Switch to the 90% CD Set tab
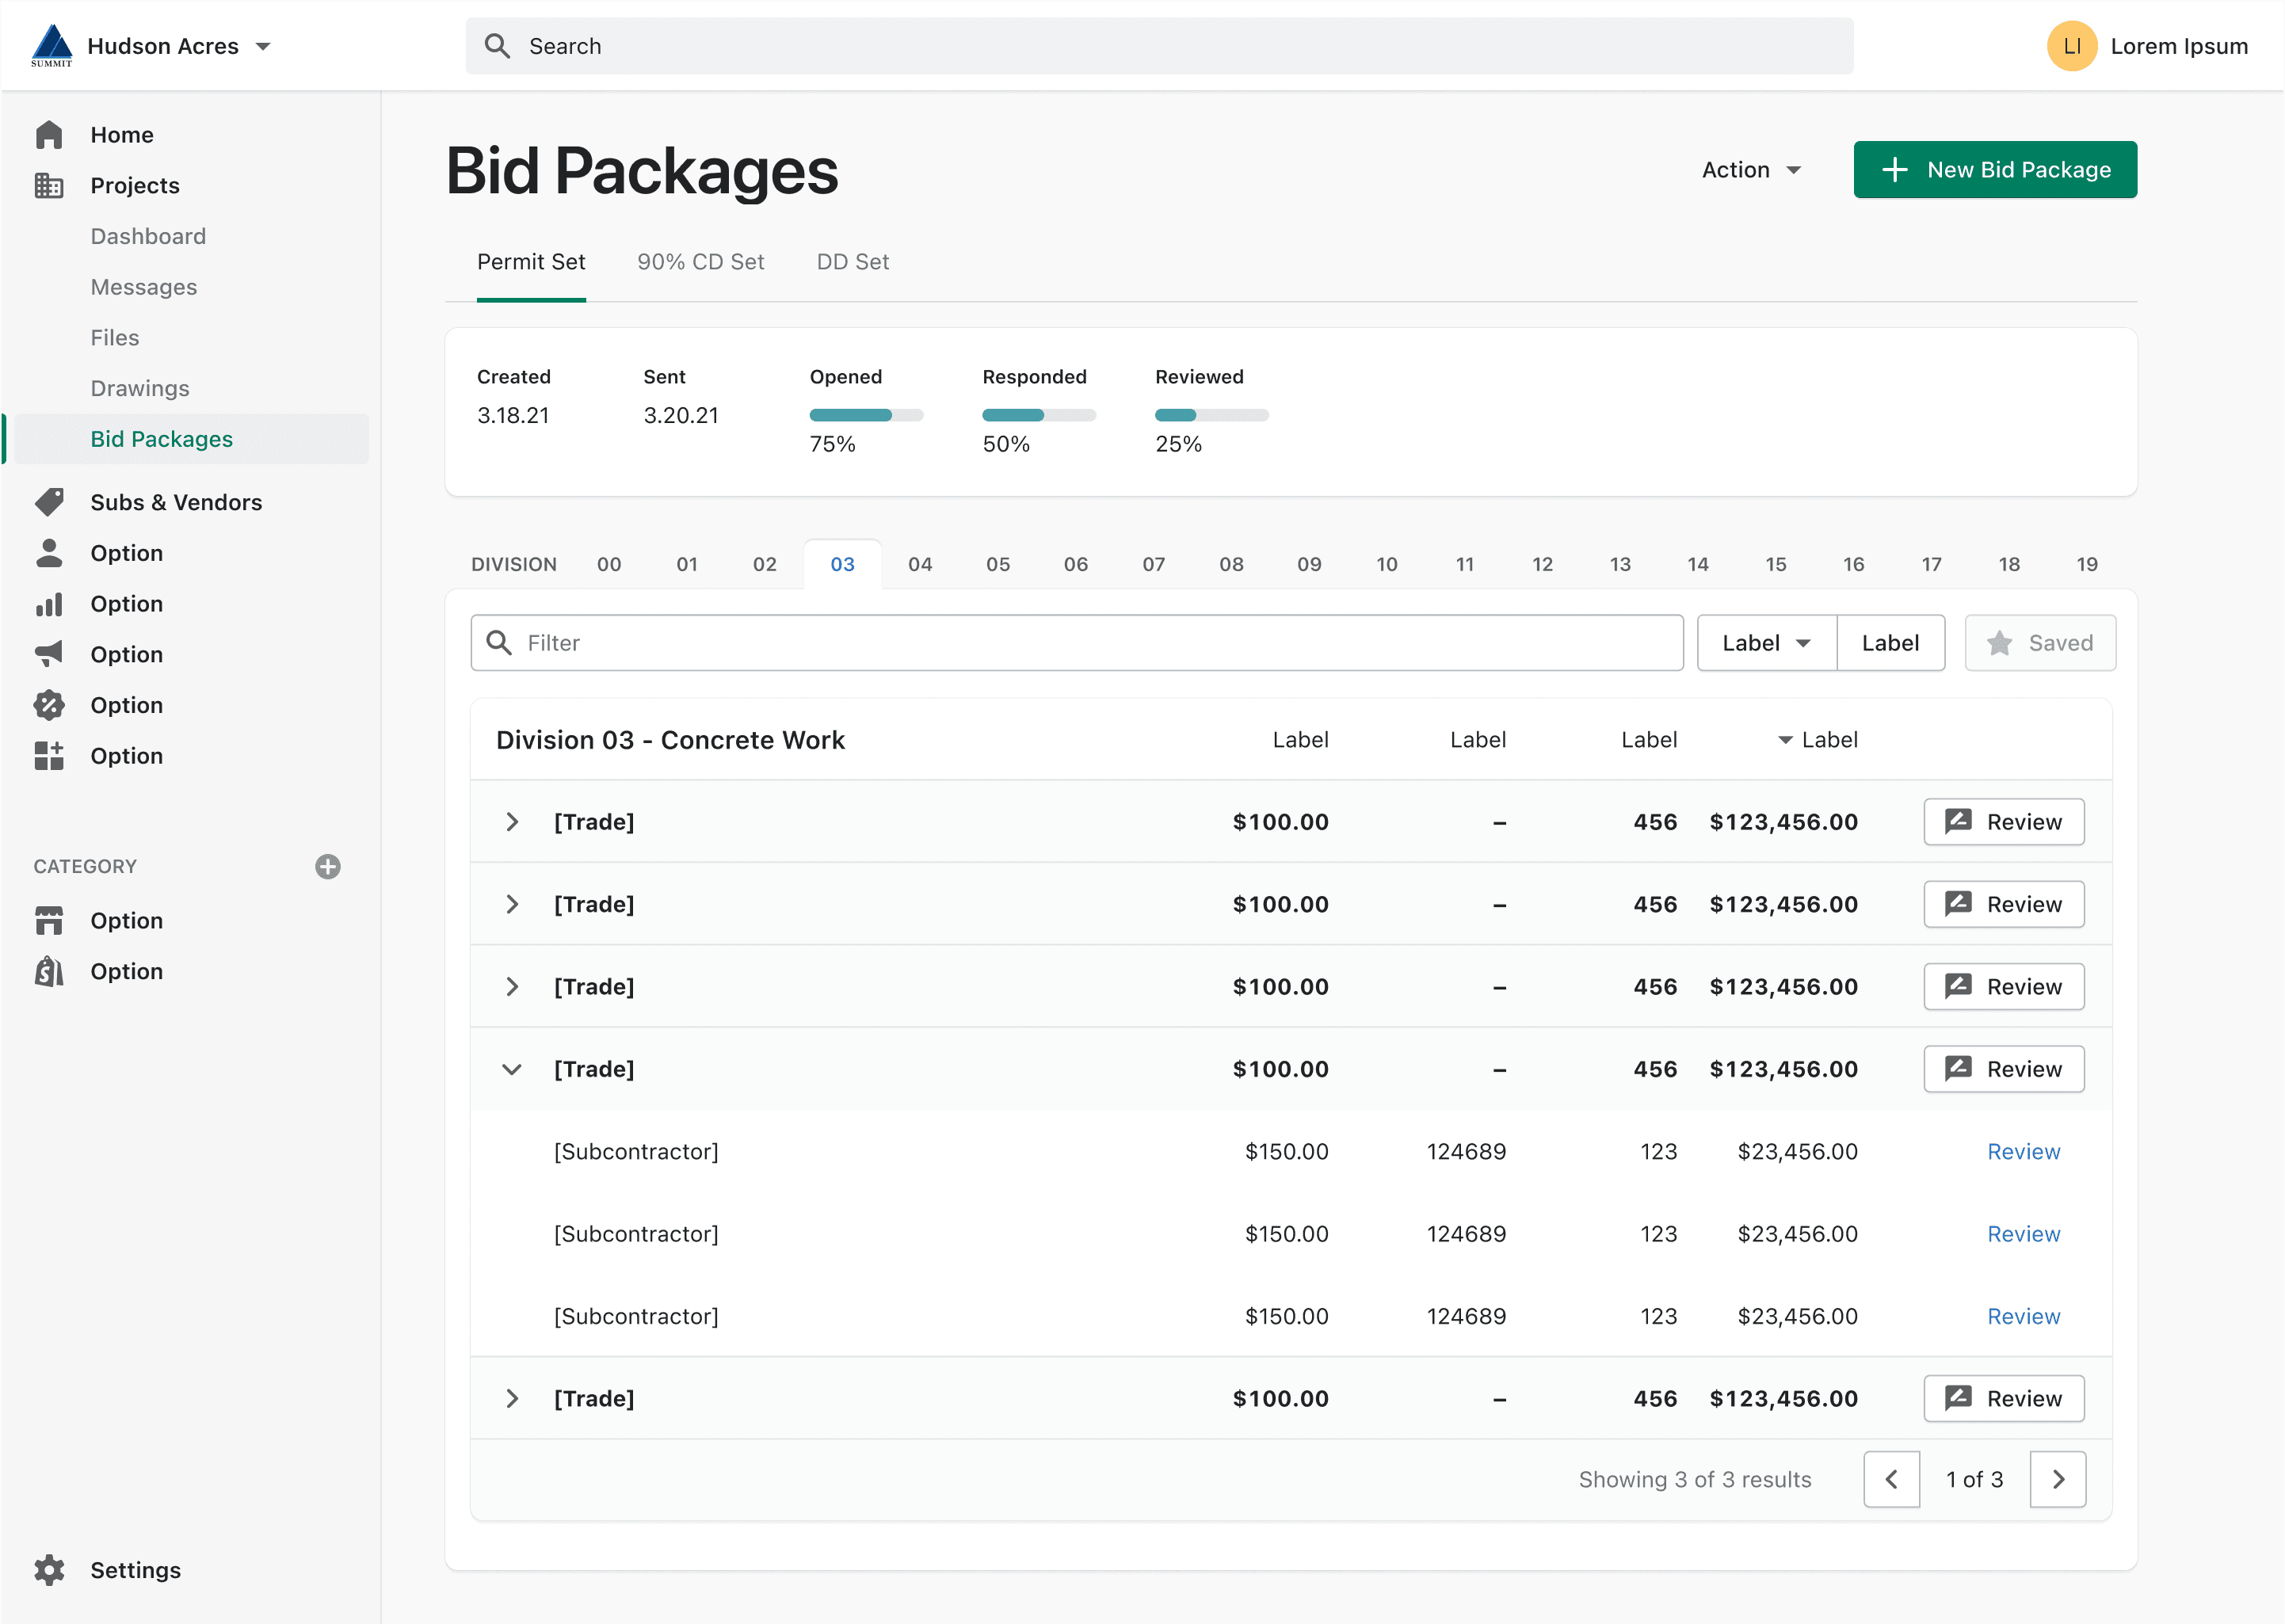The image size is (2285, 1624). coord(700,262)
